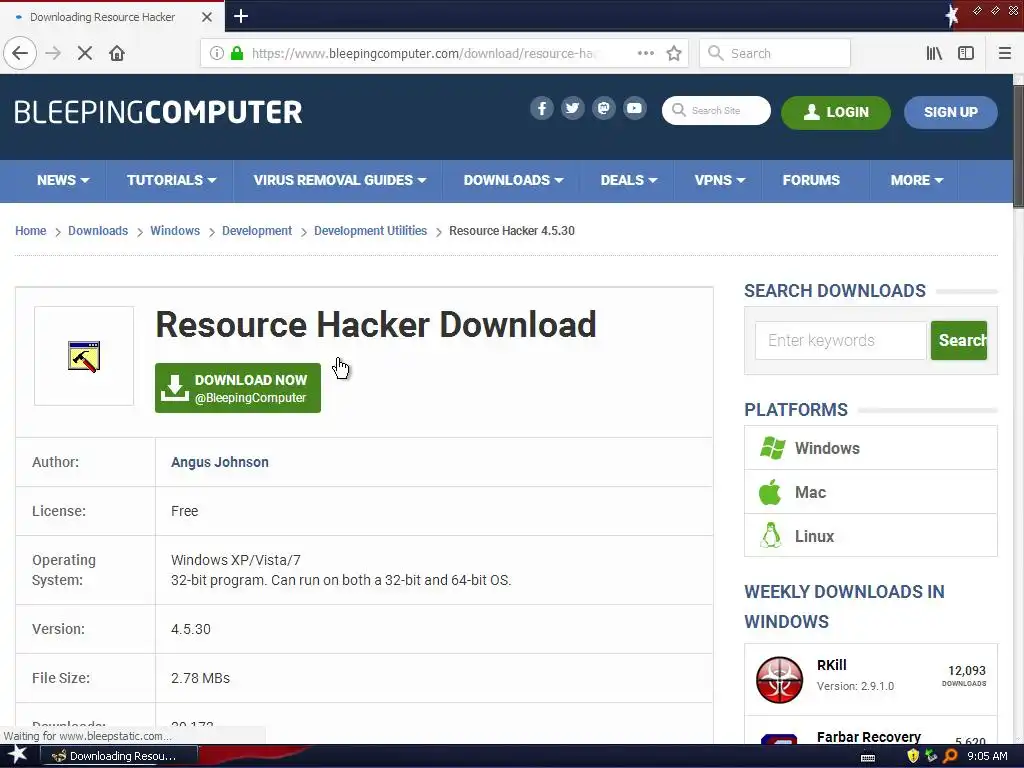Viewport: 1024px width, 768px height.
Task: Click the browser address bar URL
Action: pyautogui.click(x=424, y=53)
